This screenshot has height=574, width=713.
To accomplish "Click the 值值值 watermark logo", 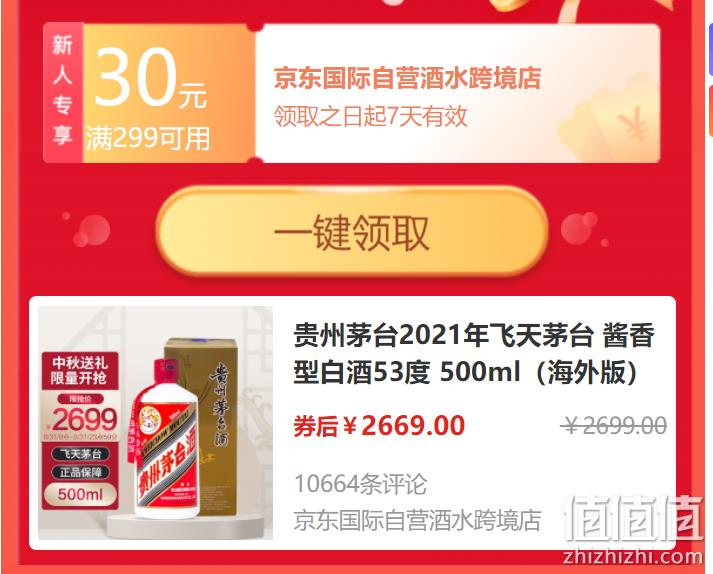I will 633,520.
